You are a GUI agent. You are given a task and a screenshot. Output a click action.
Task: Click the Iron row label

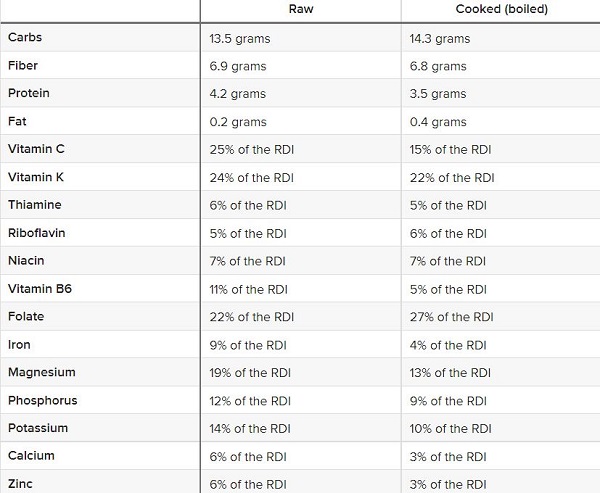20,345
